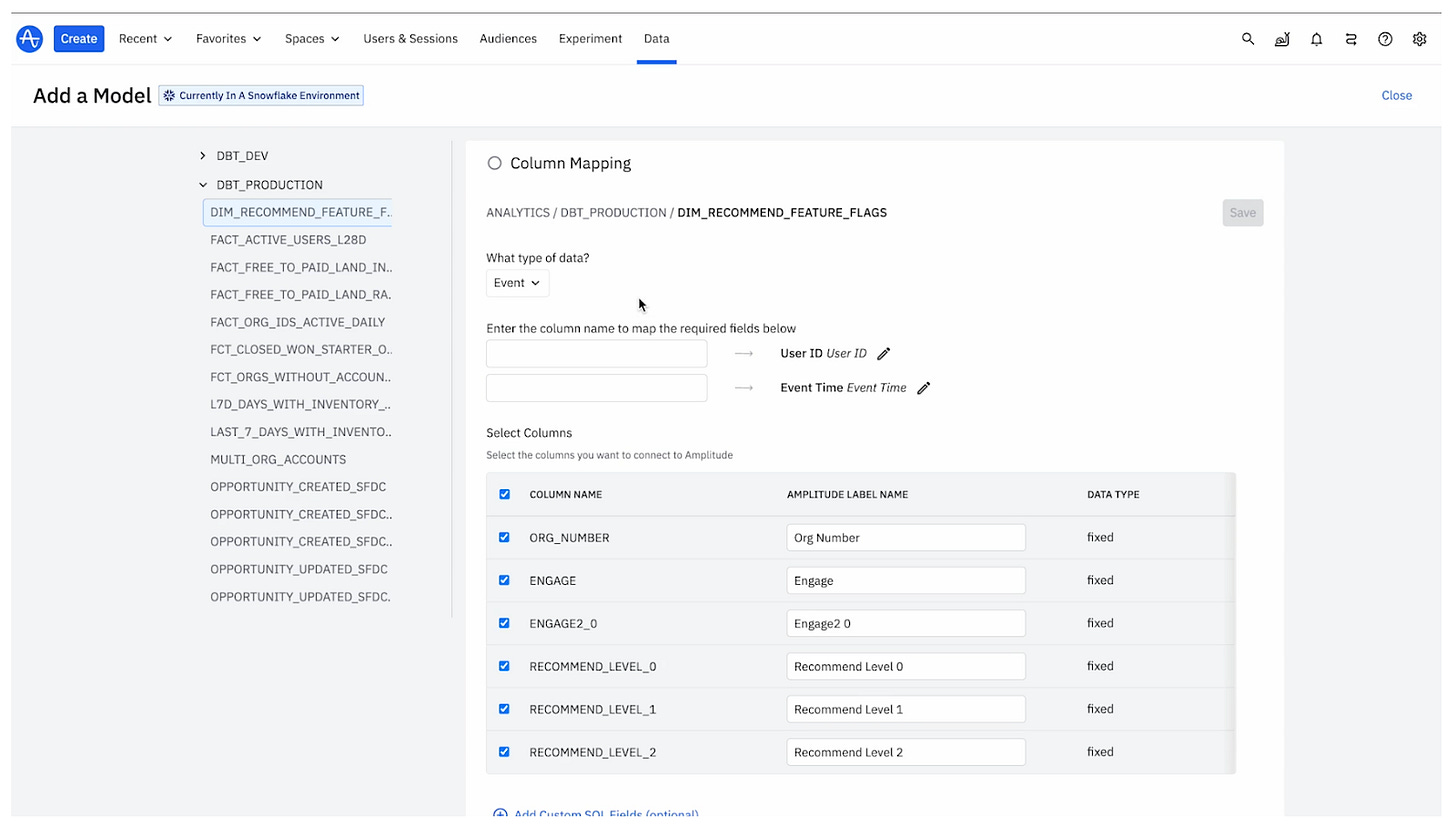The height and width of the screenshot is (825, 1456).
Task: Open the notifications bell icon
Action: pyautogui.click(x=1317, y=39)
